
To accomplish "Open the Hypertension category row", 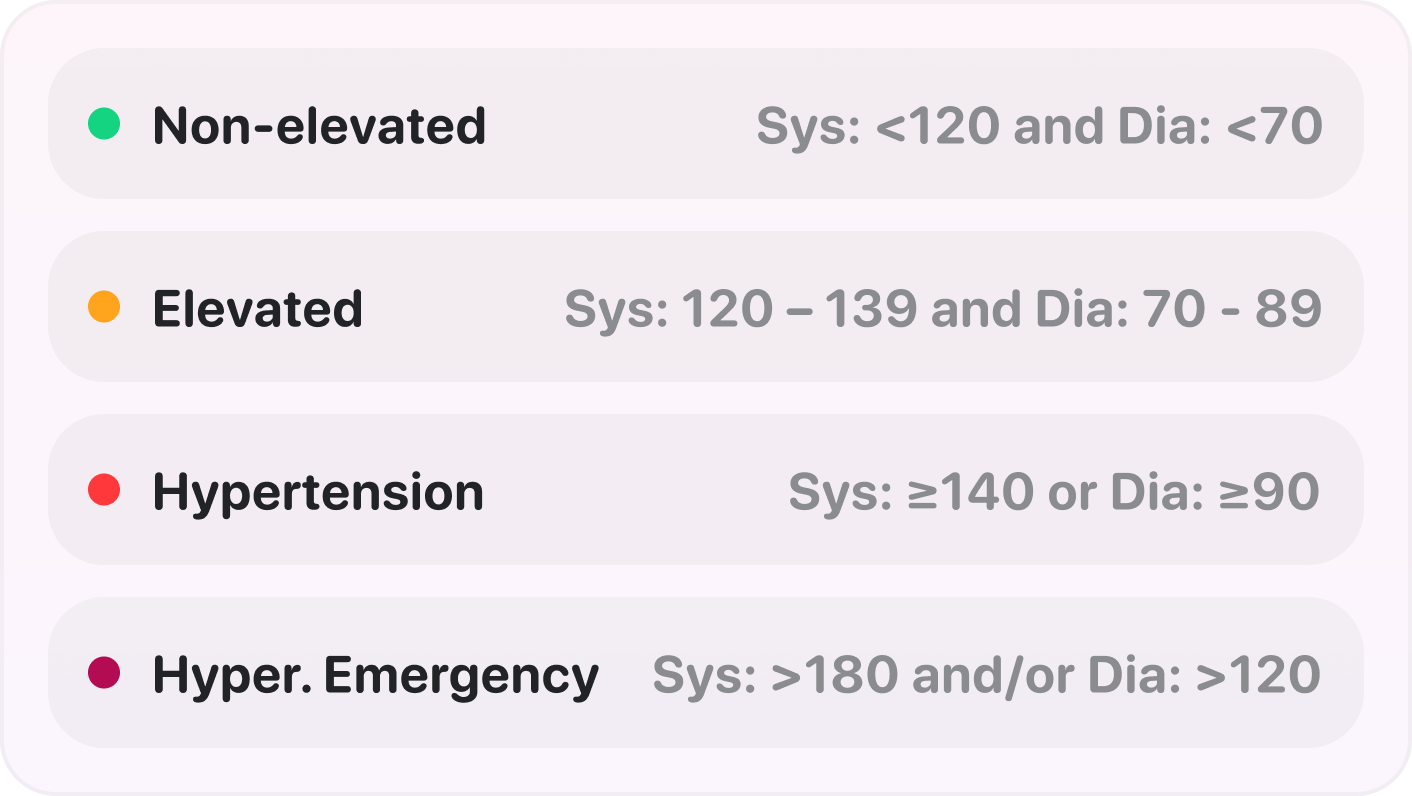I will 706,490.
